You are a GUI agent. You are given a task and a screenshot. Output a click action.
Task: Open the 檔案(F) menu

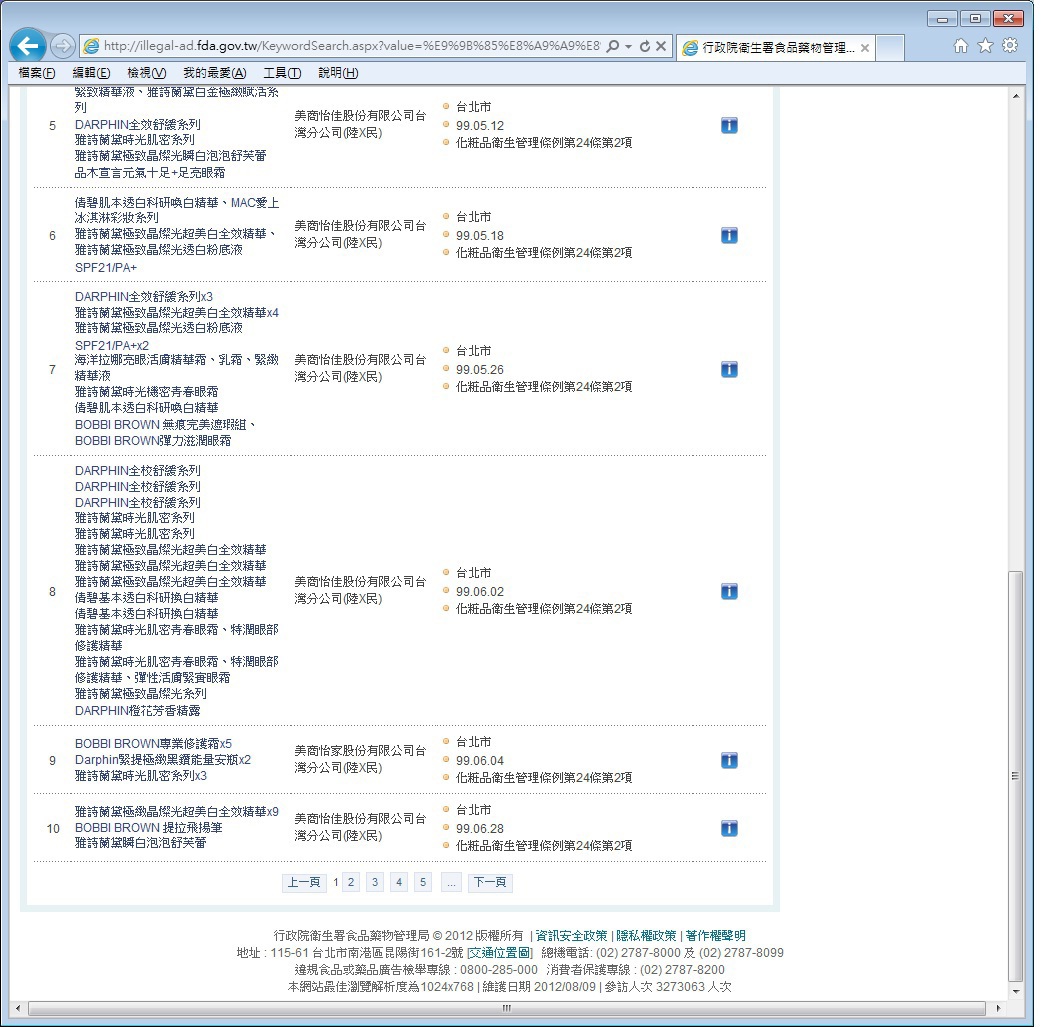[x=36, y=73]
